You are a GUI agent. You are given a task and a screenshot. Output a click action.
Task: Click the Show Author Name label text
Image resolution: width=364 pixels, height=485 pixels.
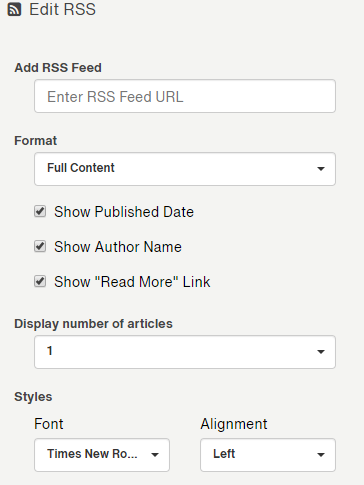click(x=118, y=247)
